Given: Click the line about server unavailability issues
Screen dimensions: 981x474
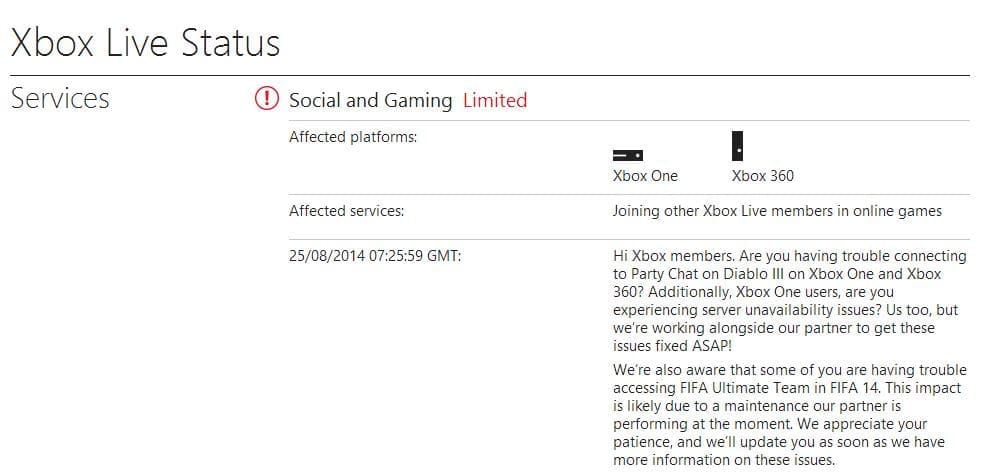Looking at the screenshot, I should pyautogui.click(x=760, y=310).
